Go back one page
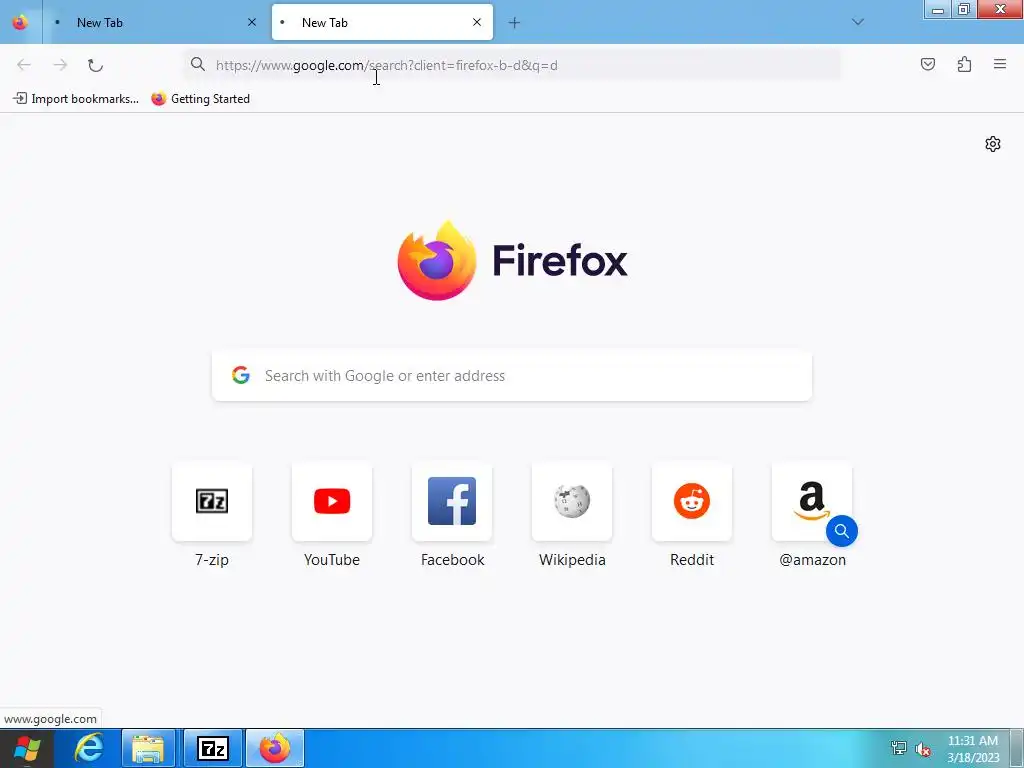Image resolution: width=1024 pixels, height=768 pixels. point(24,65)
